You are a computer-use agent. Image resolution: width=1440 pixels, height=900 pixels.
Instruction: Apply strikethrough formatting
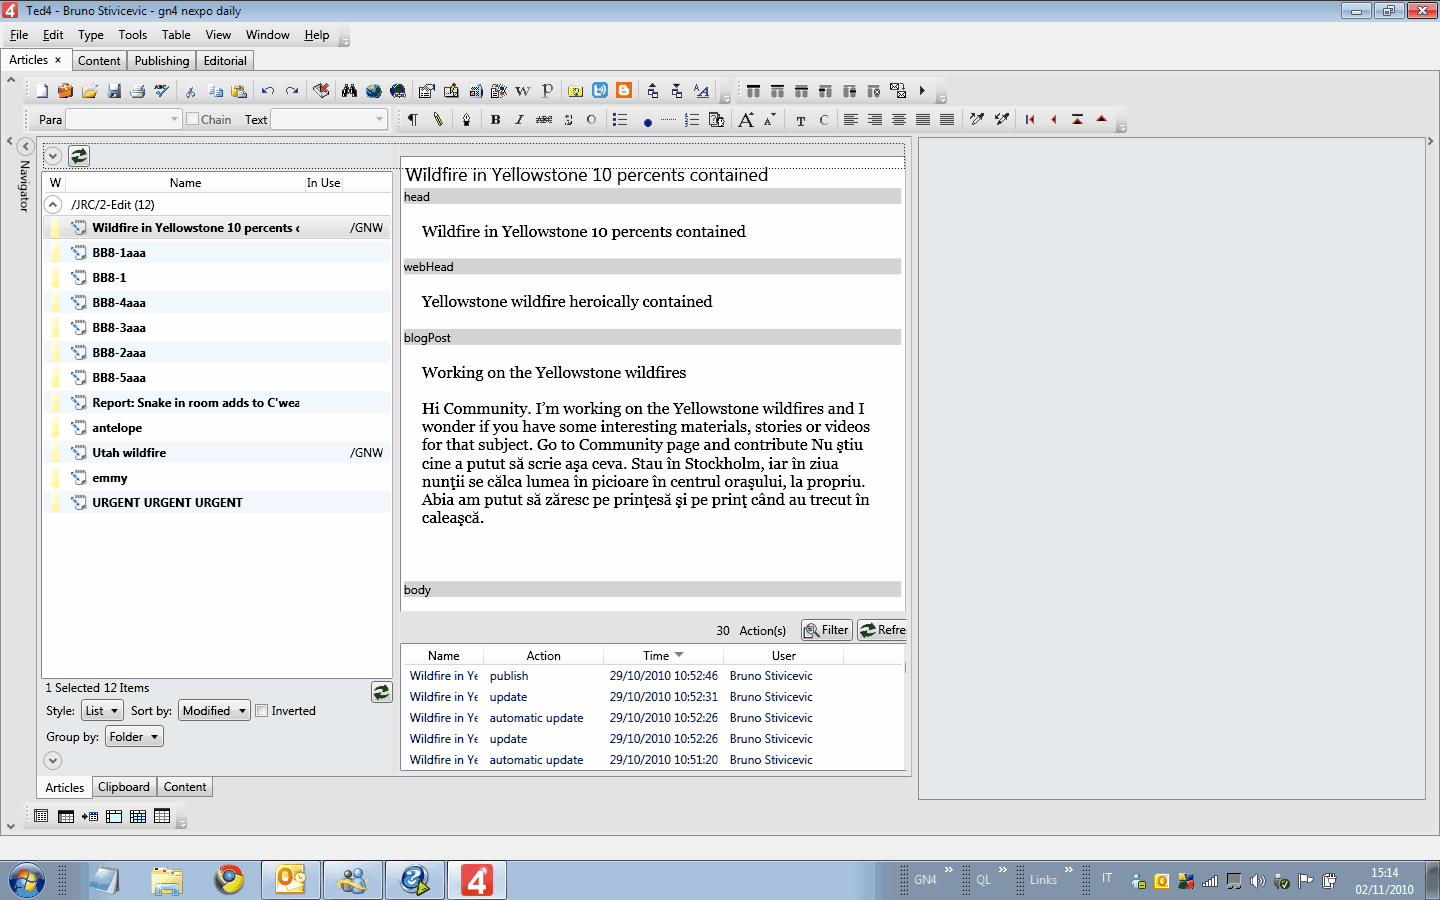pyautogui.click(x=544, y=120)
